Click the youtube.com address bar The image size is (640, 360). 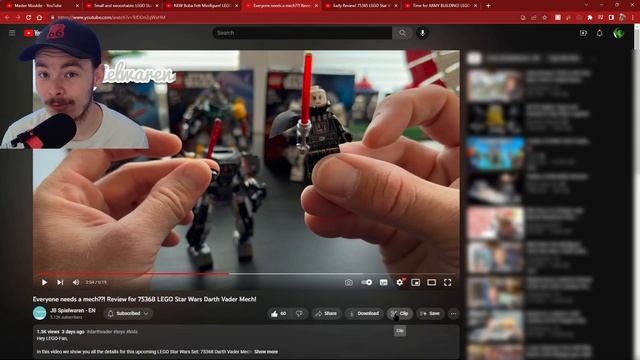282,18
